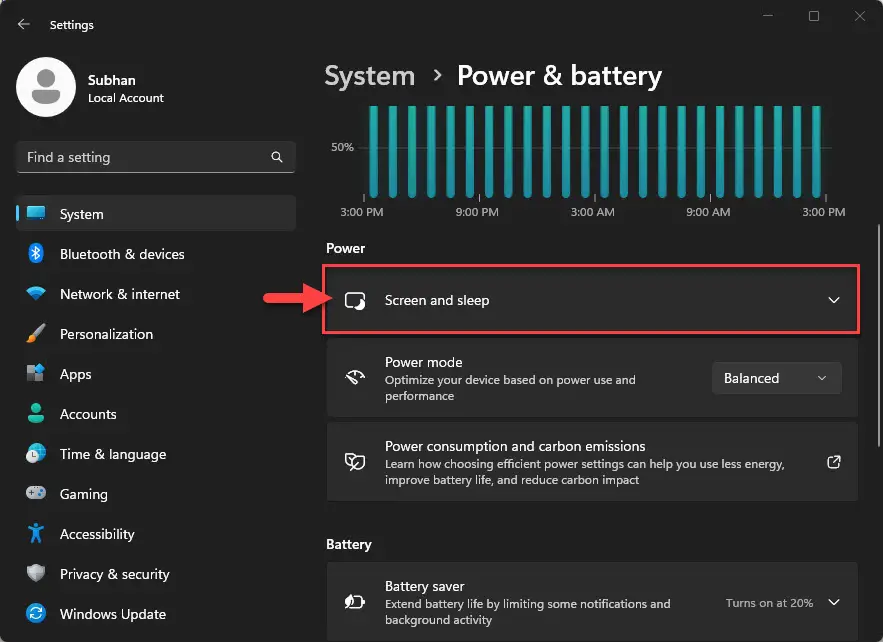Click the System monitor icon in sidebar
The image size is (883, 642).
point(36,213)
